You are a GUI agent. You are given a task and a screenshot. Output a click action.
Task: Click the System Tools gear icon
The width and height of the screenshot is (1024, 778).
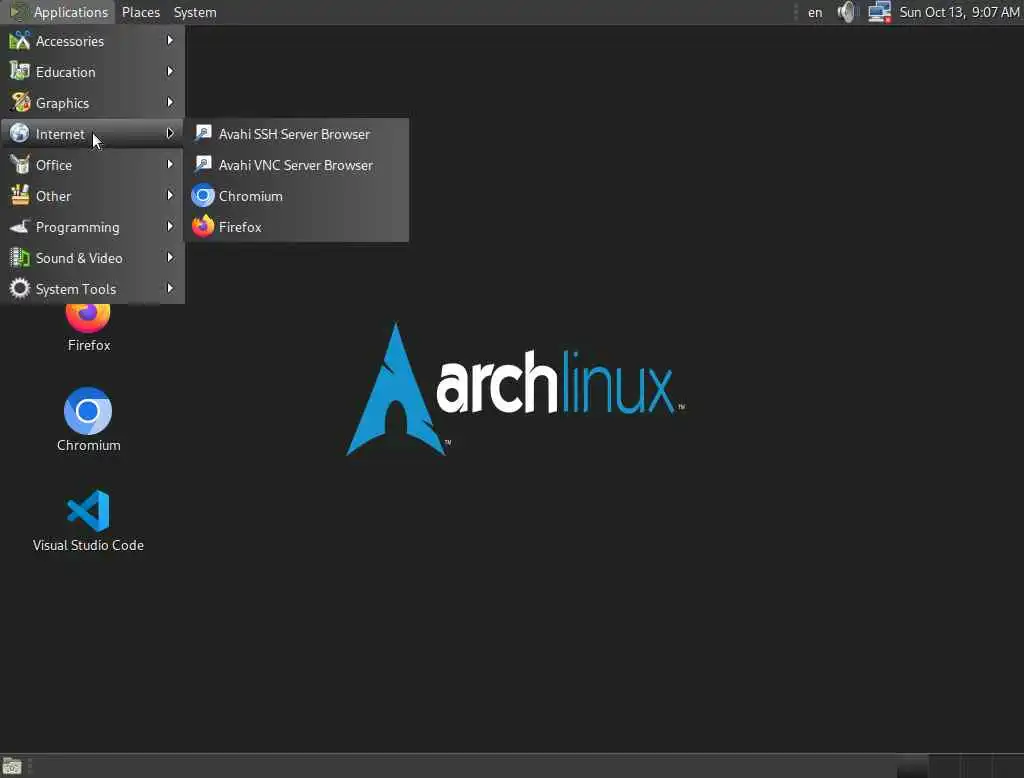tap(20, 288)
